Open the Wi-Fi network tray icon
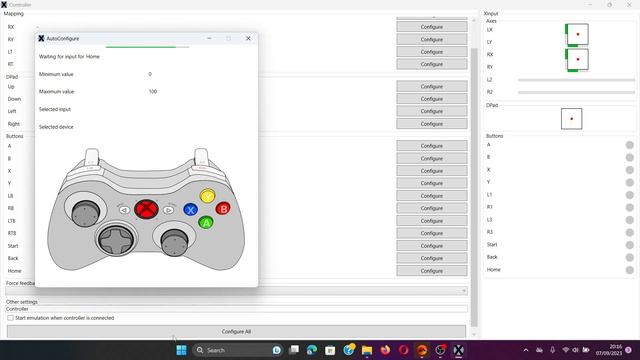This screenshot has height=360, width=640. click(x=566, y=350)
